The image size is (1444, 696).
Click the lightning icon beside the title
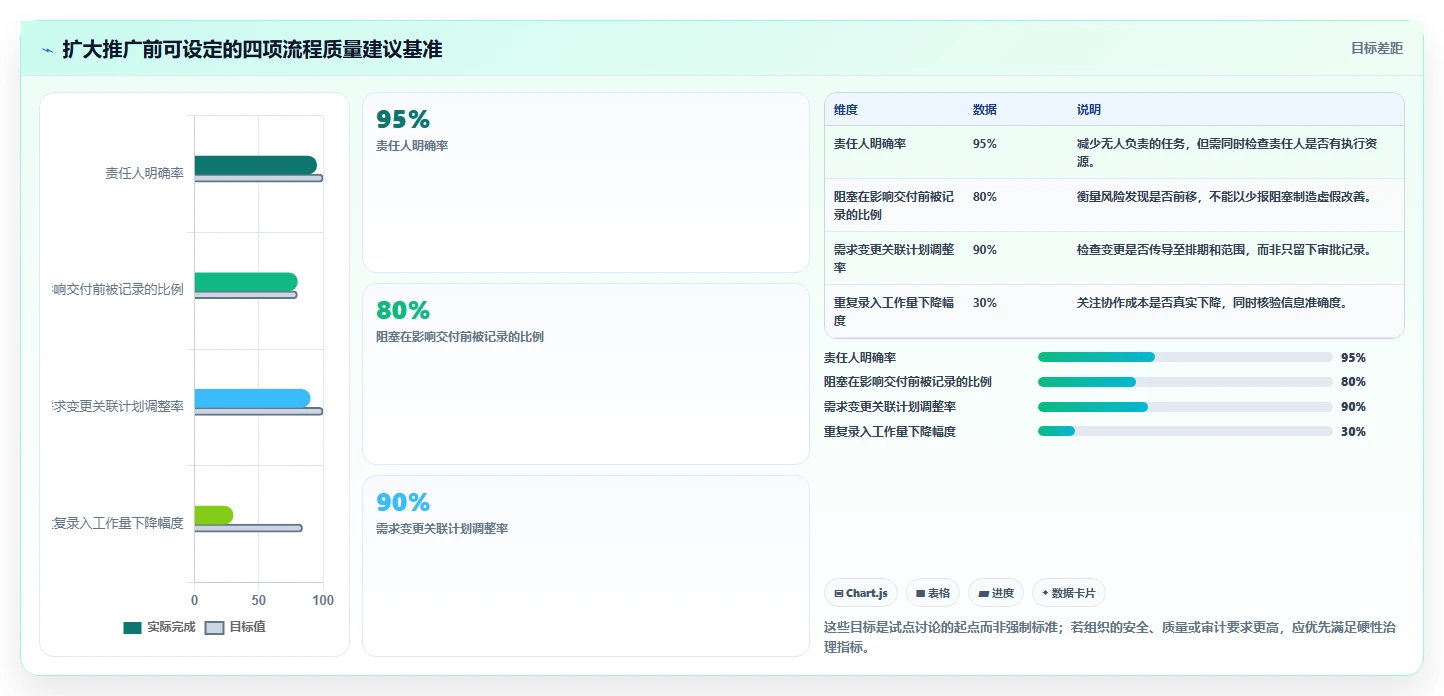[48, 50]
